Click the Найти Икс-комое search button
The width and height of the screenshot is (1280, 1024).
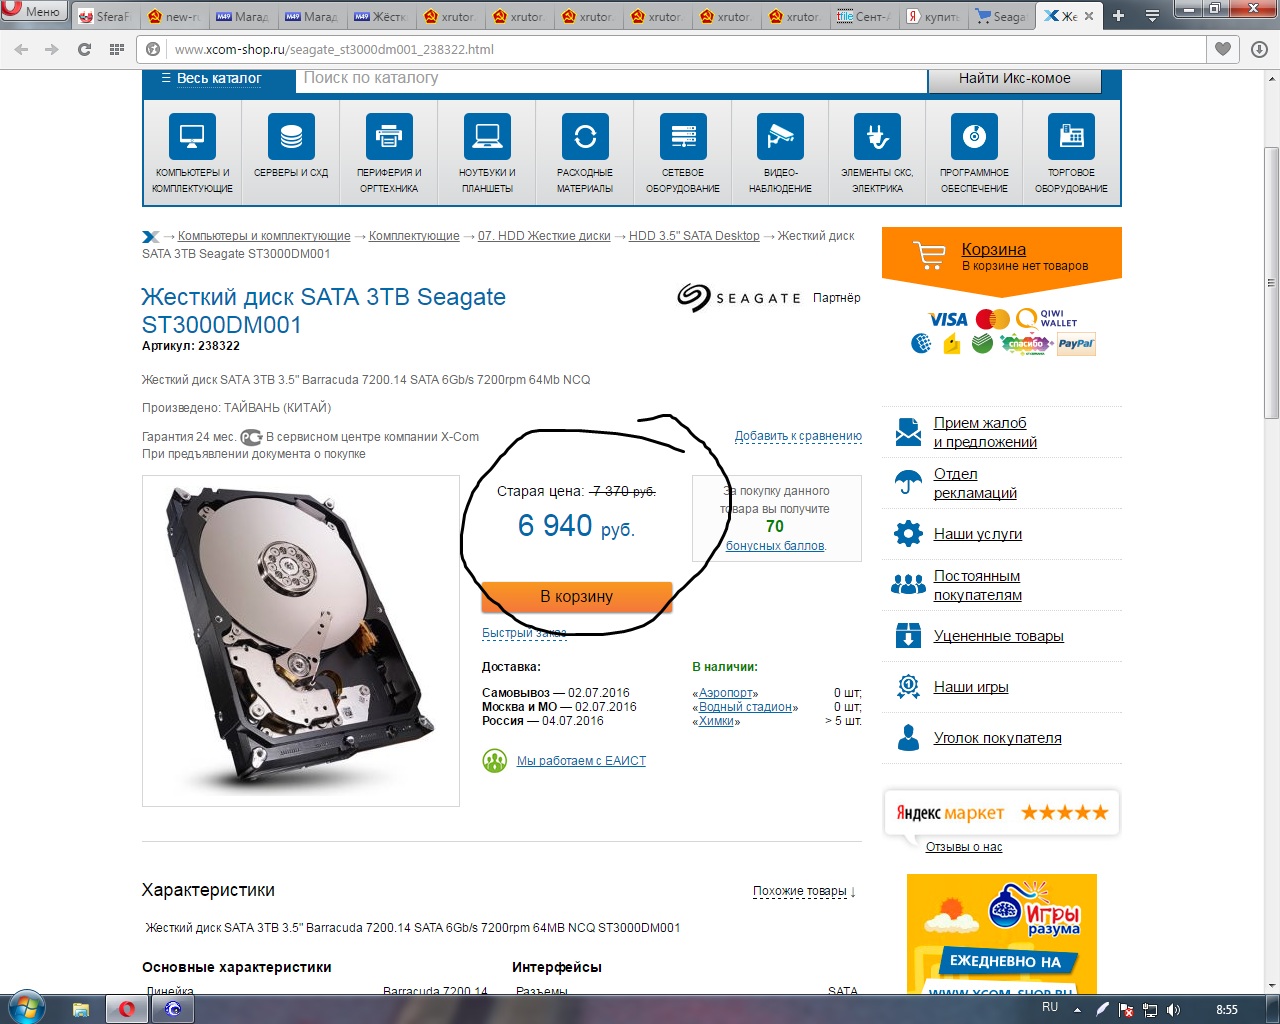(x=1014, y=79)
